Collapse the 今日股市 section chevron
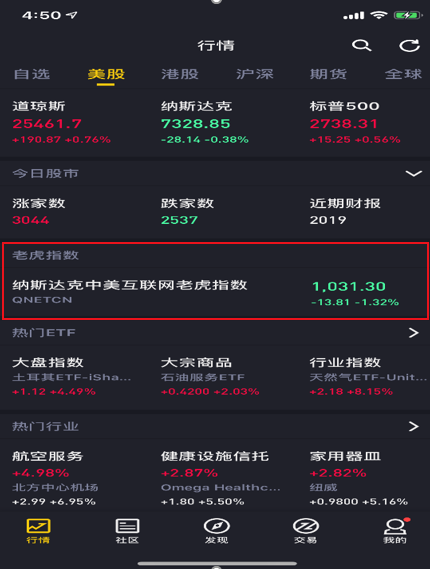This screenshot has width=430, height=569. click(x=414, y=173)
